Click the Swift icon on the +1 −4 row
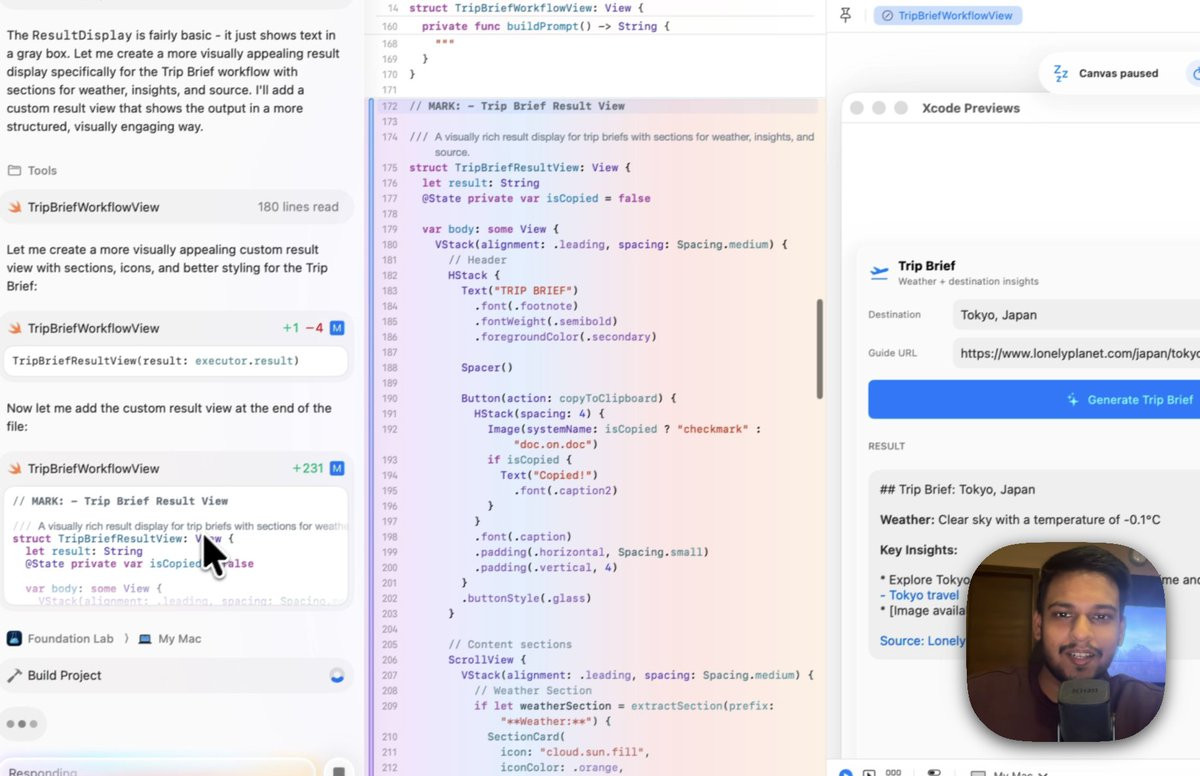The width and height of the screenshot is (1200, 776). [15, 328]
